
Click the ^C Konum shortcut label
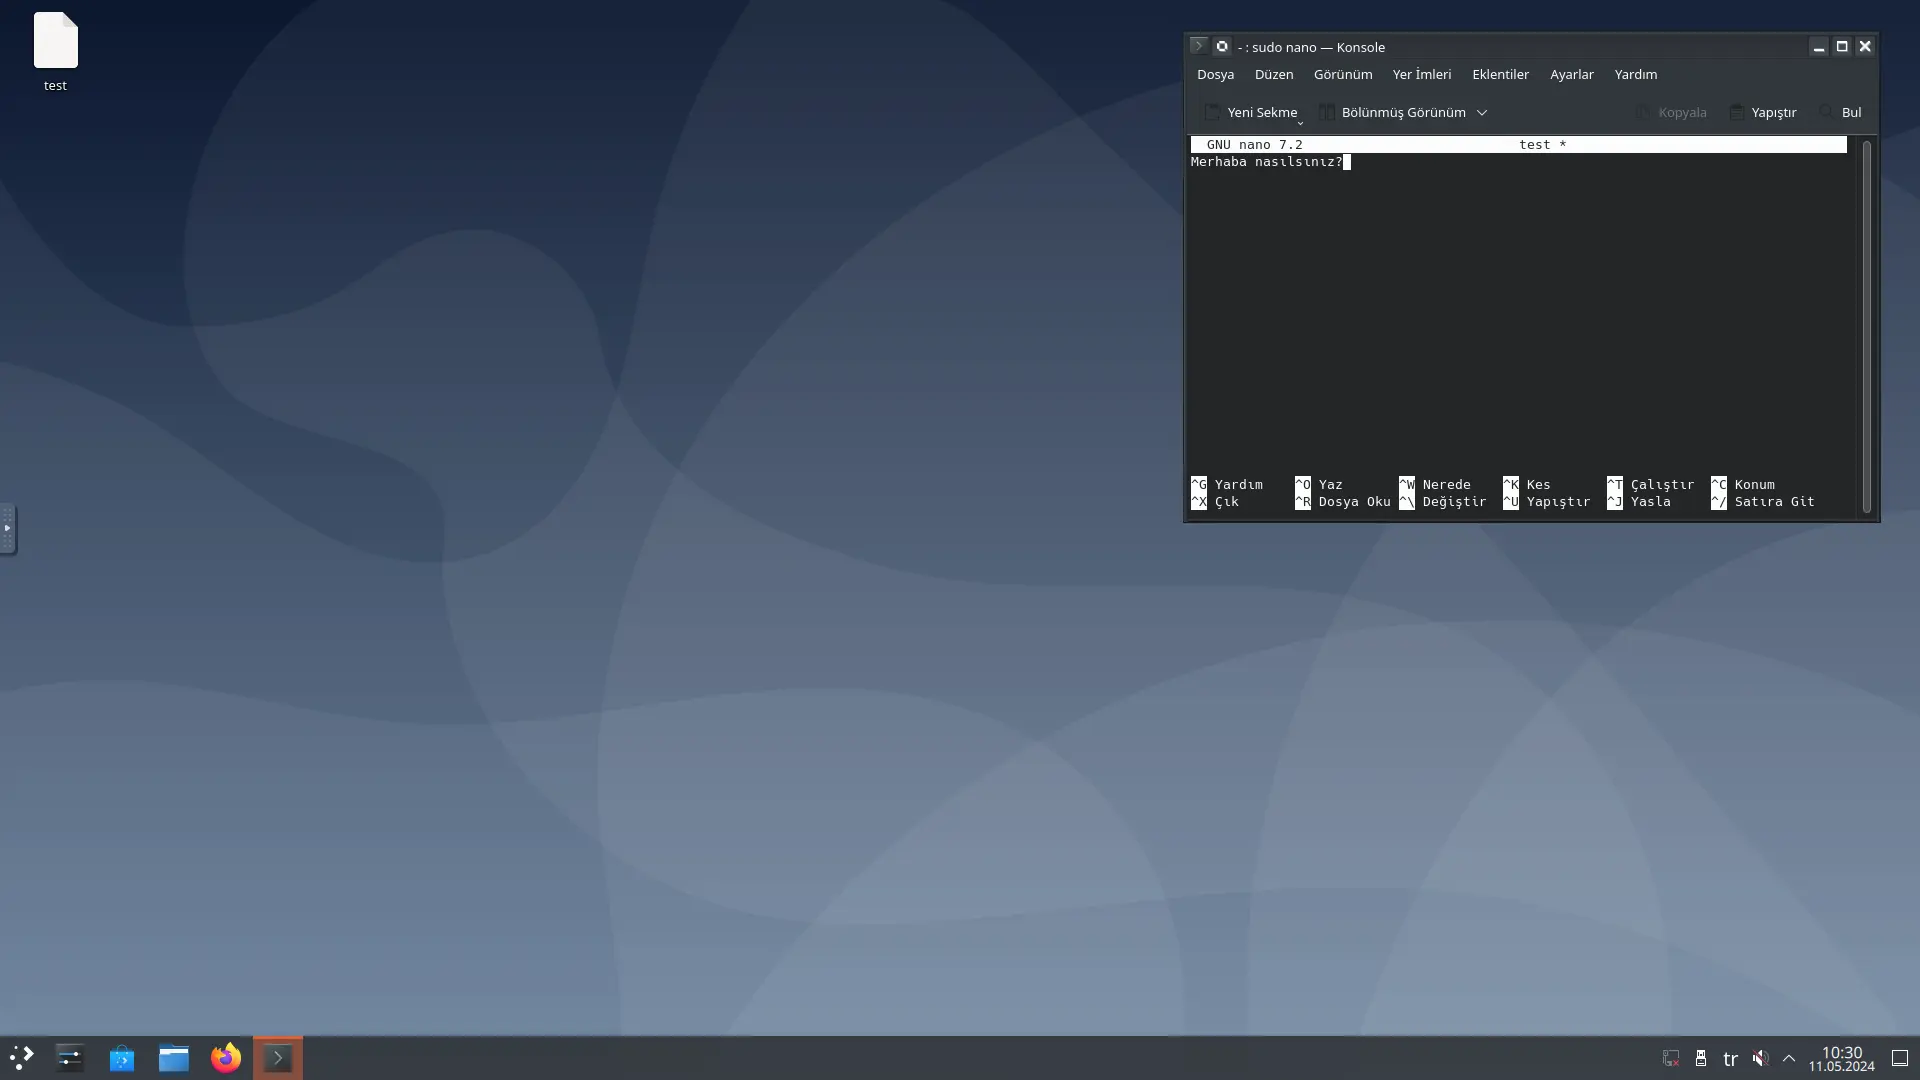point(1743,485)
